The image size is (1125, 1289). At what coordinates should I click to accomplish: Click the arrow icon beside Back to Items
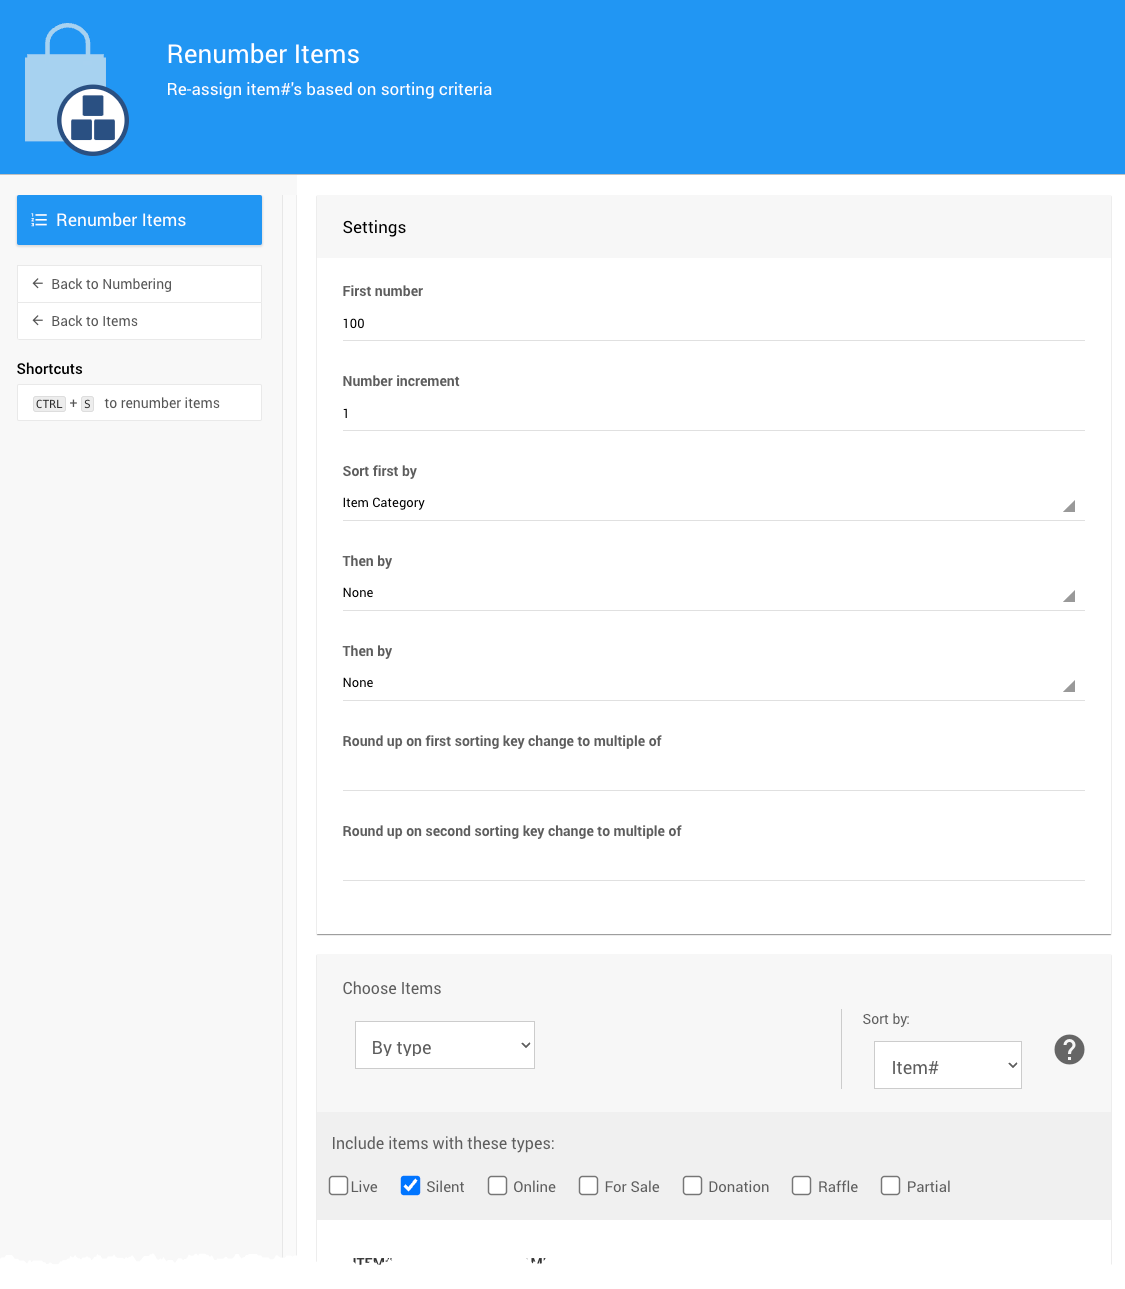(x=38, y=321)
